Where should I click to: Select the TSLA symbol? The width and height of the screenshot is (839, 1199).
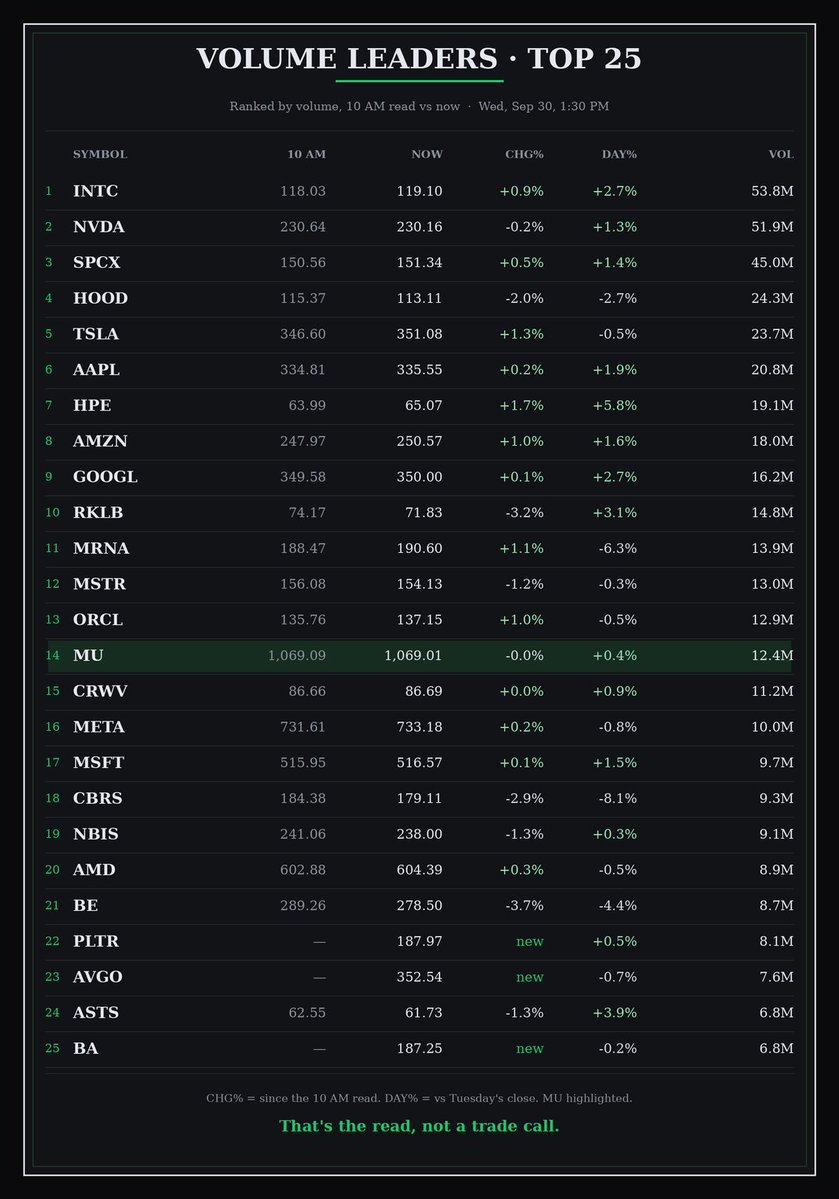coord(96,334)
